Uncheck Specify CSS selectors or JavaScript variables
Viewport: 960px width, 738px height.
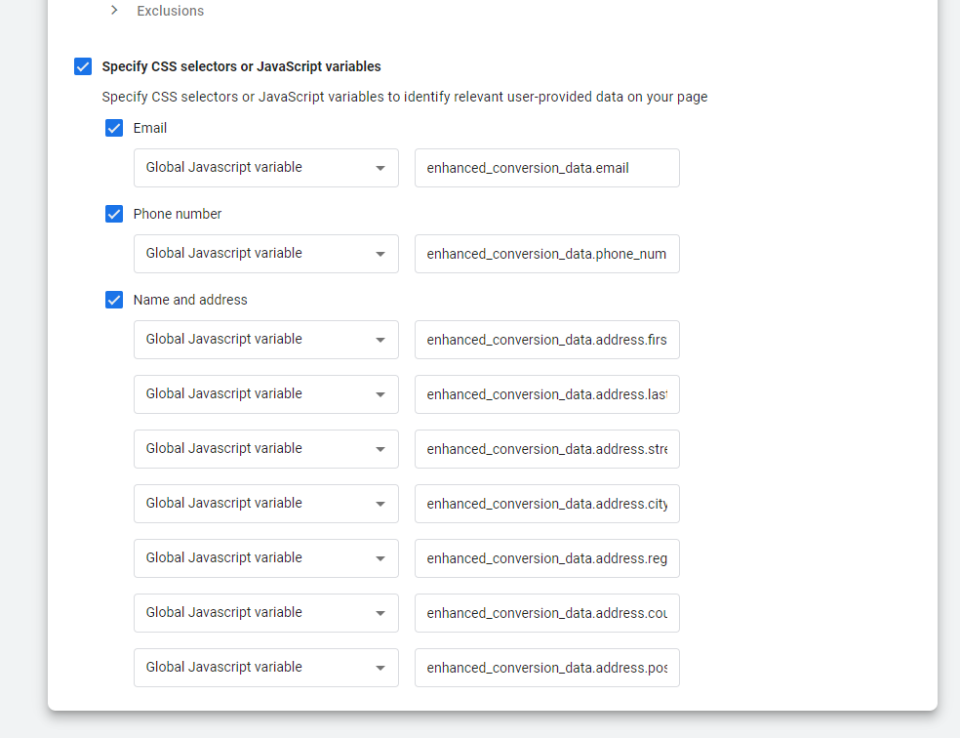pos(83,66)
